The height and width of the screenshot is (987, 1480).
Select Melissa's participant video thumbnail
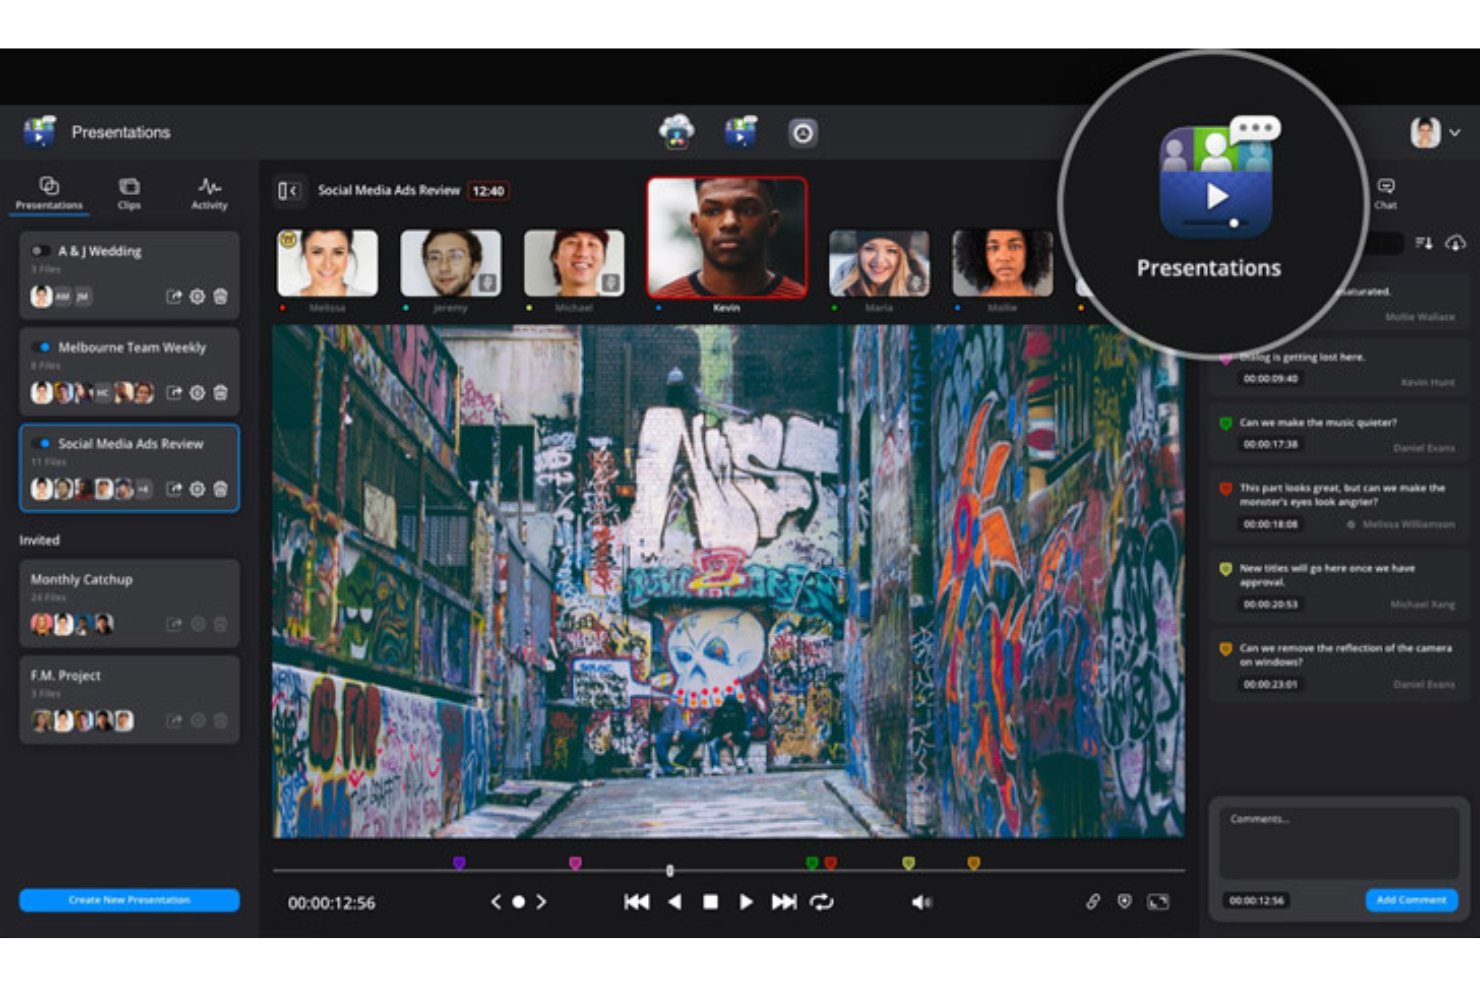pos(327,263)
